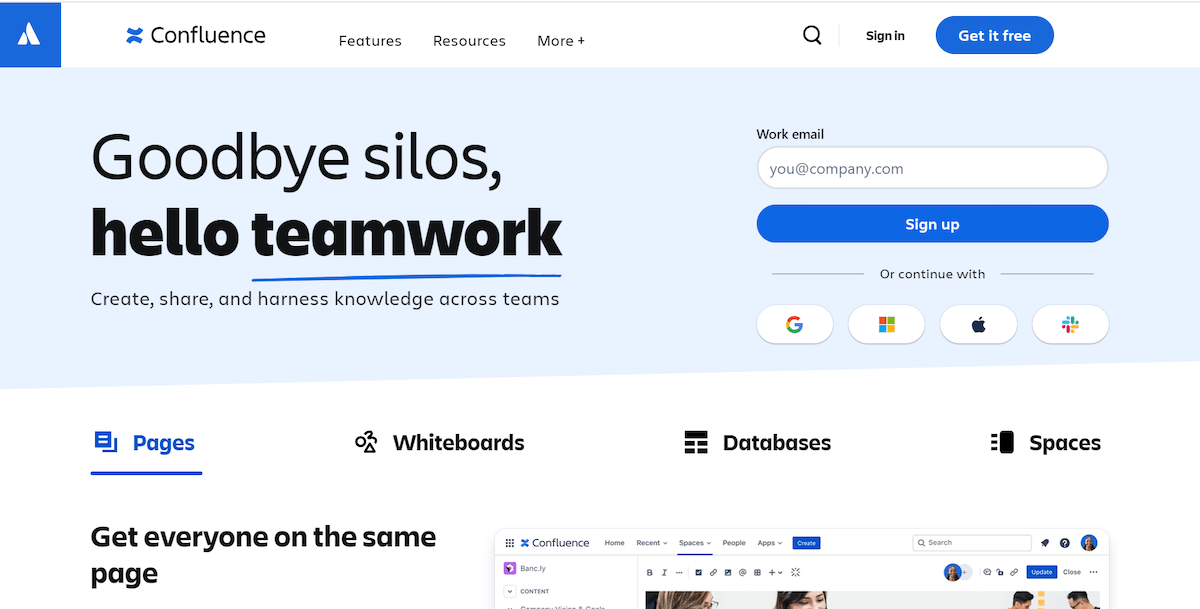This screenshot has height=609, width=1200.
Task: Click the add collaborator avatar in preview
Action: tap(965, 572)
